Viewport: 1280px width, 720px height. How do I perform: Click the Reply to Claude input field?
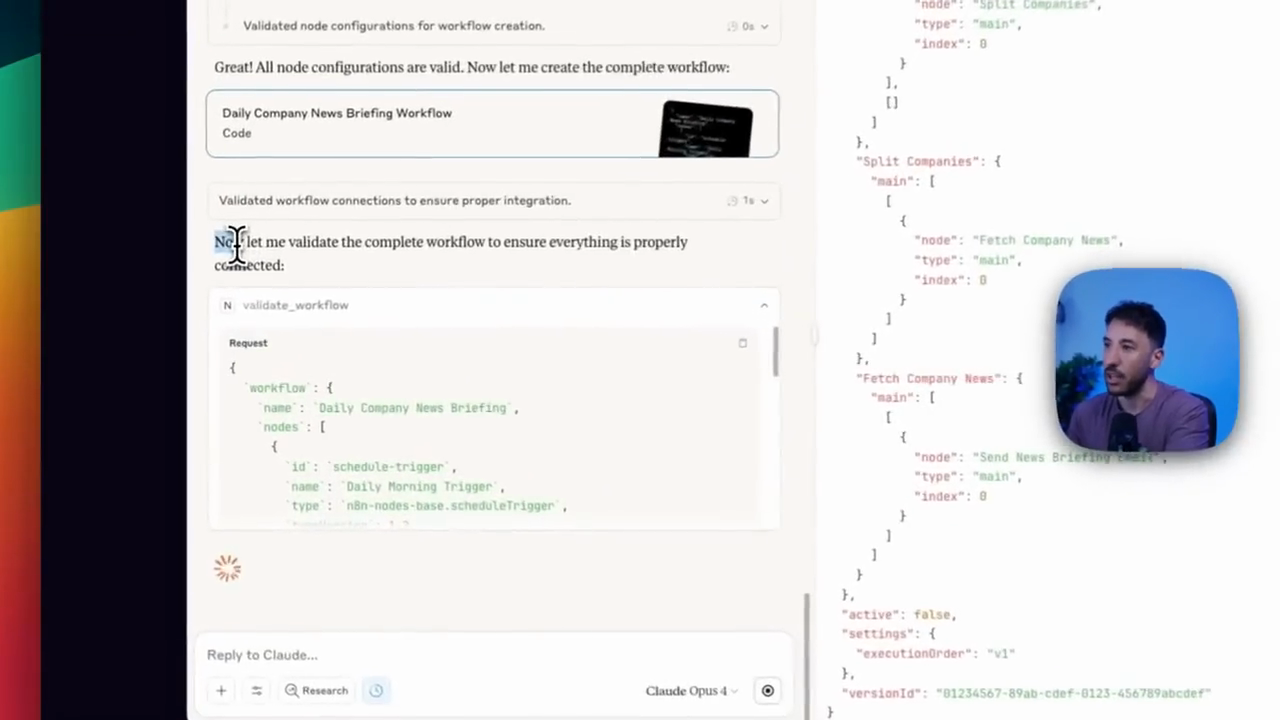point(492,655)
